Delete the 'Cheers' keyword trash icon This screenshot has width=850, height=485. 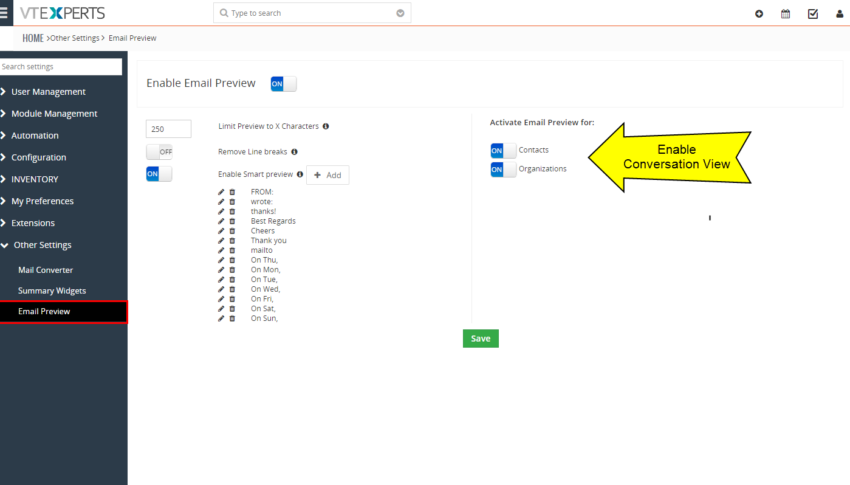[232, 231]
